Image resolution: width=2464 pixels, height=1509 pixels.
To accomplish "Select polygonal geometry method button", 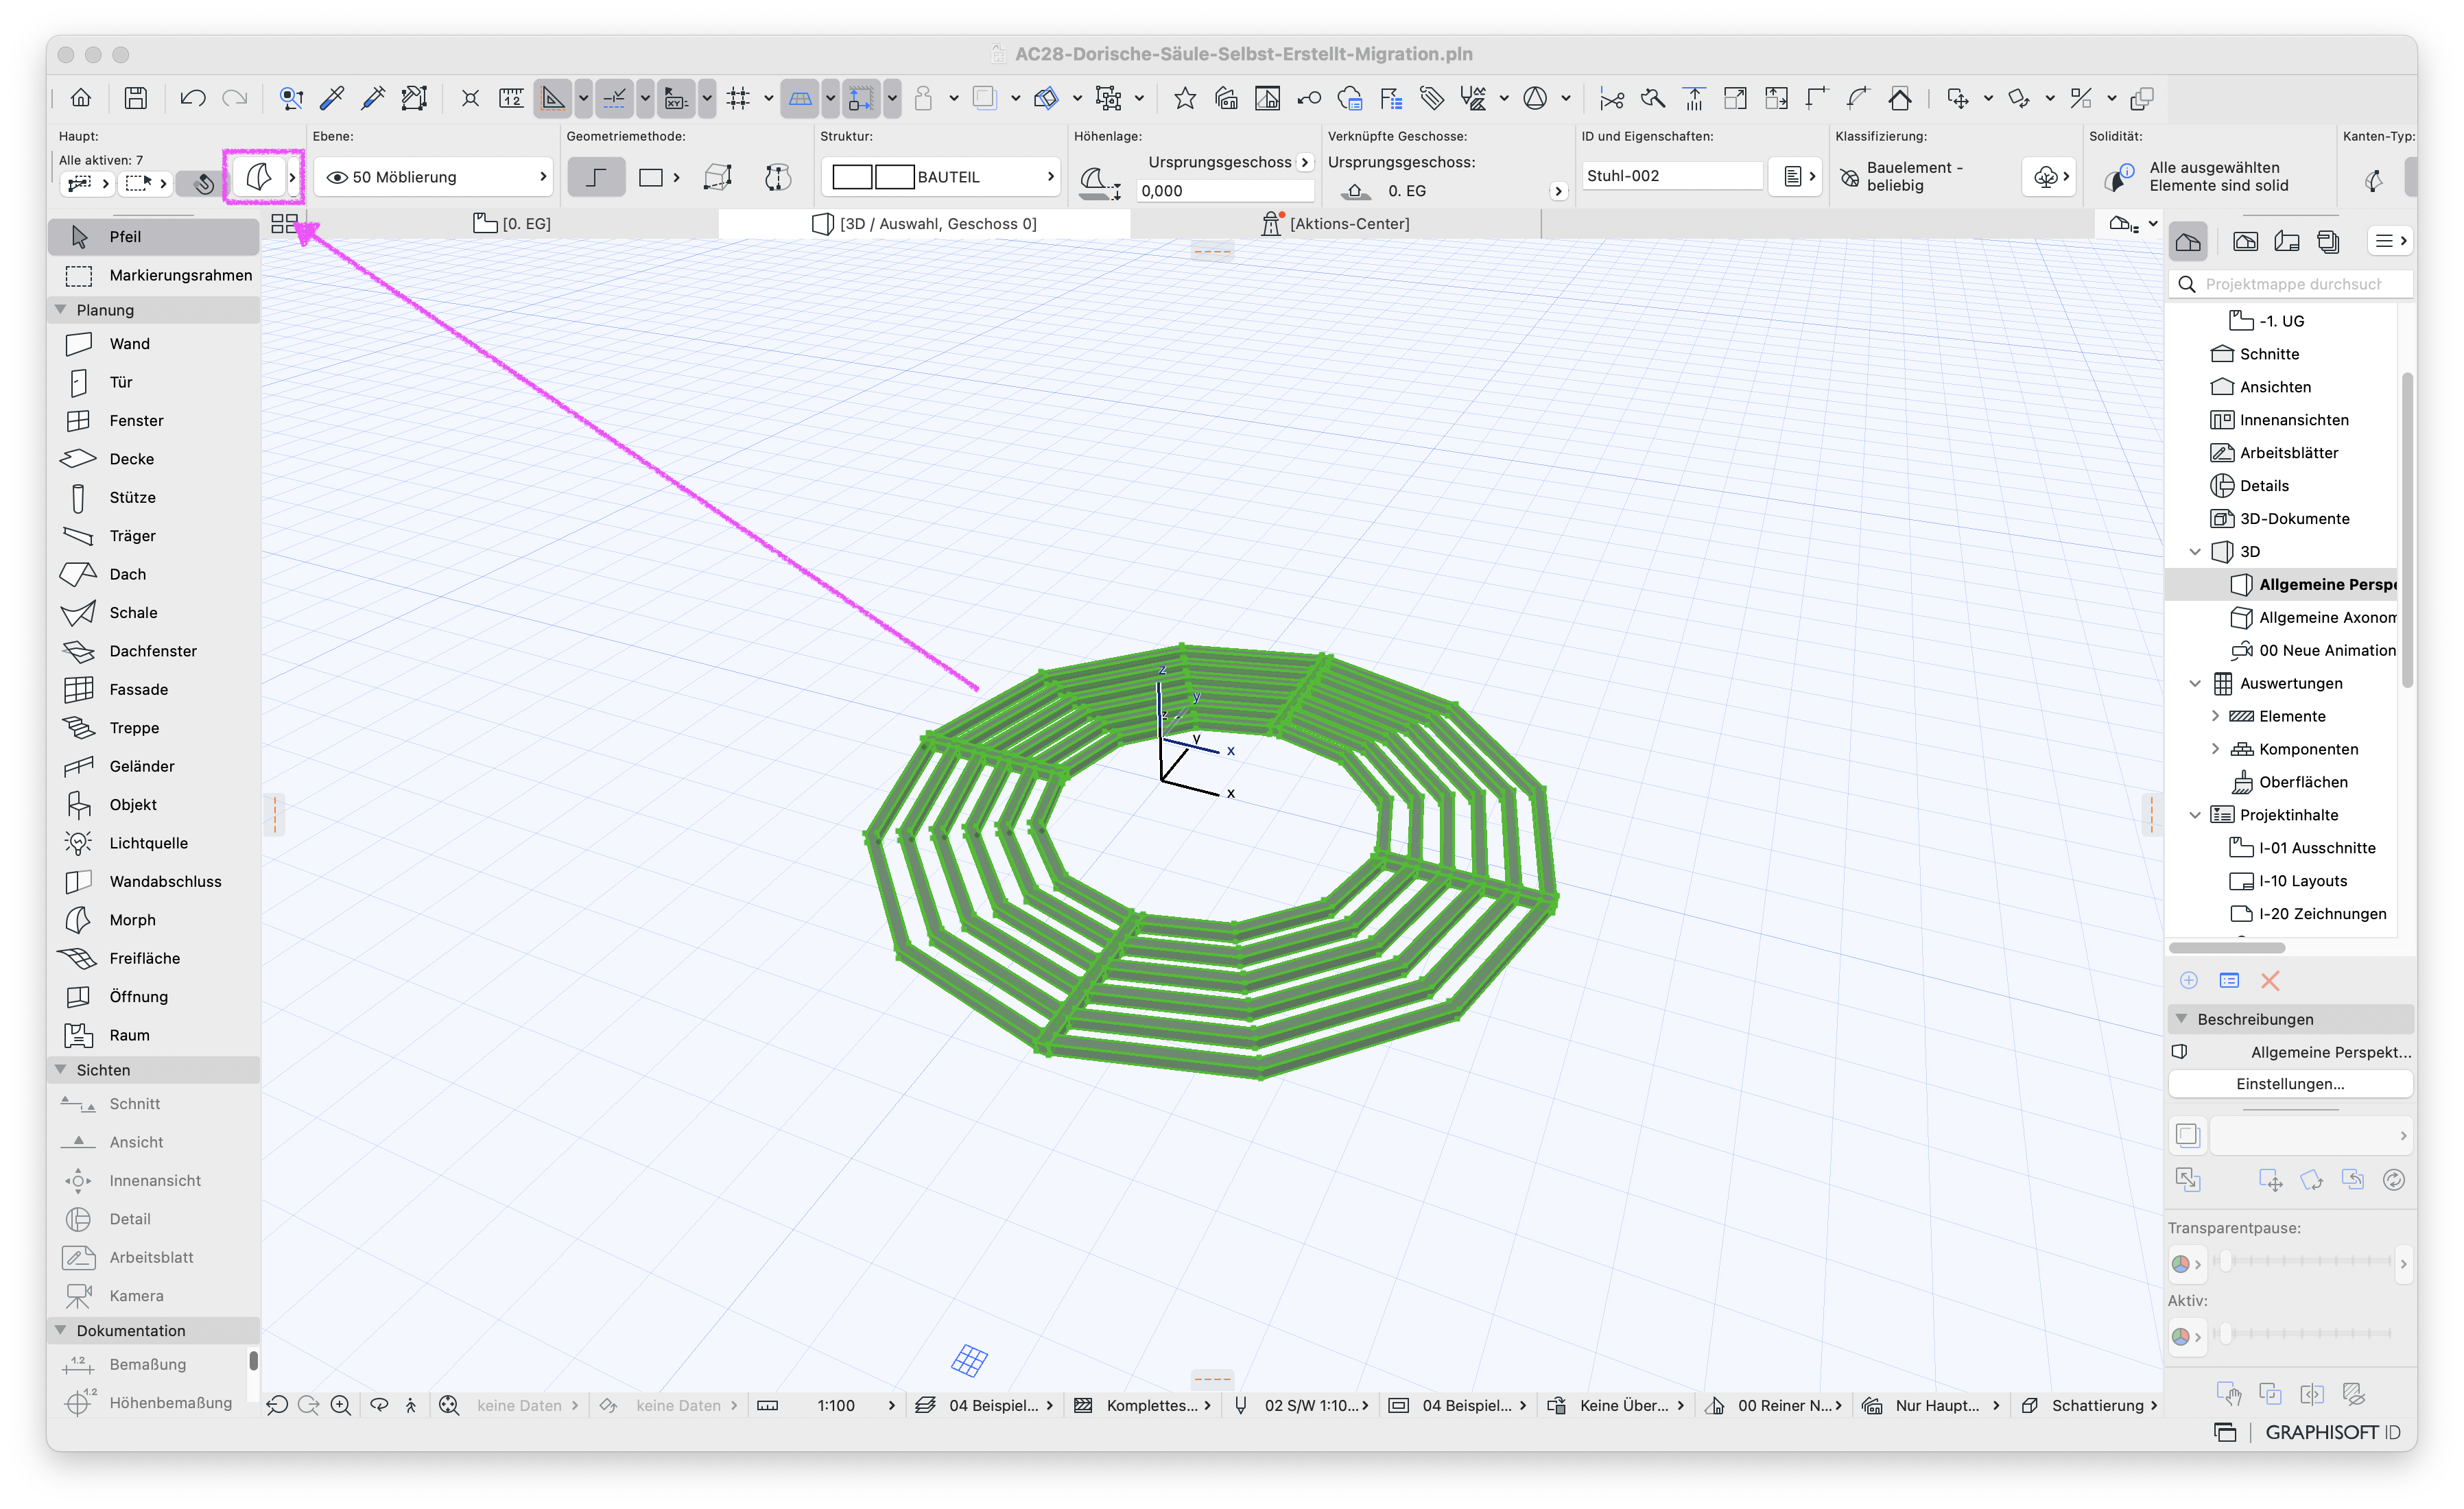I will tap(596, 177).
